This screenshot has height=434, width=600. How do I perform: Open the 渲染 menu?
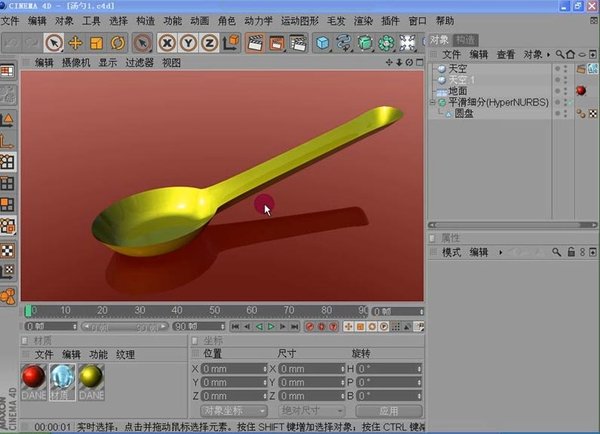(363, 21)
